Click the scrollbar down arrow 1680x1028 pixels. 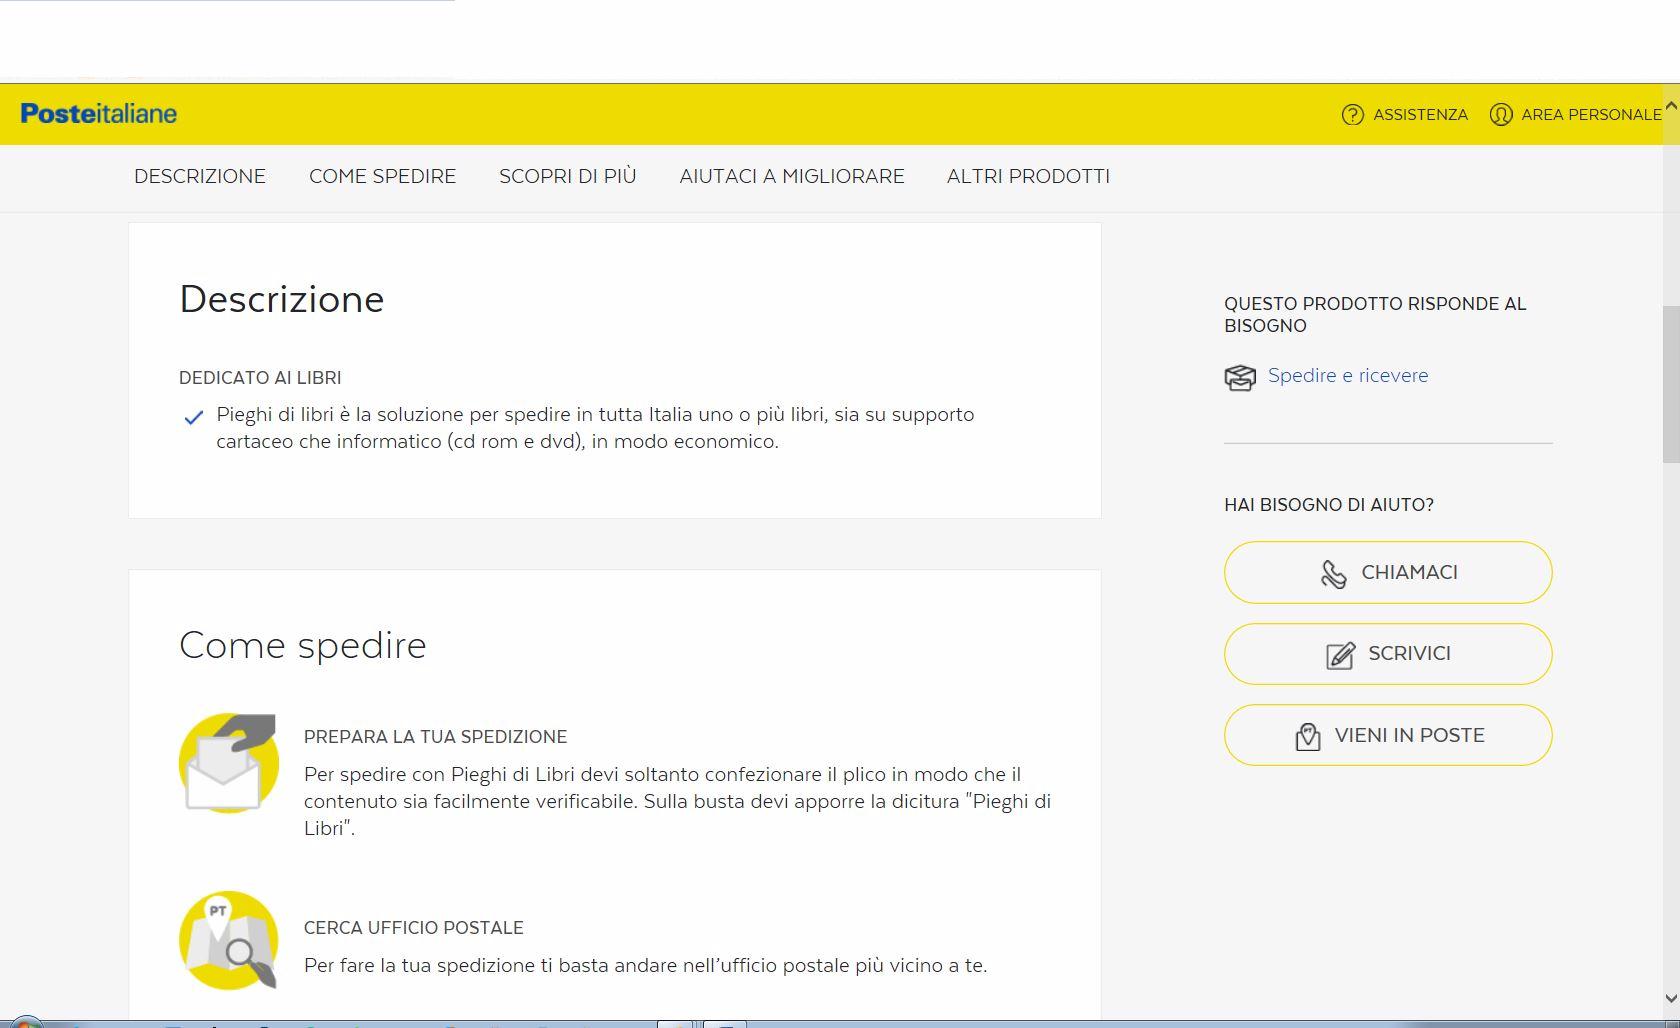[x=1670, y=998]
